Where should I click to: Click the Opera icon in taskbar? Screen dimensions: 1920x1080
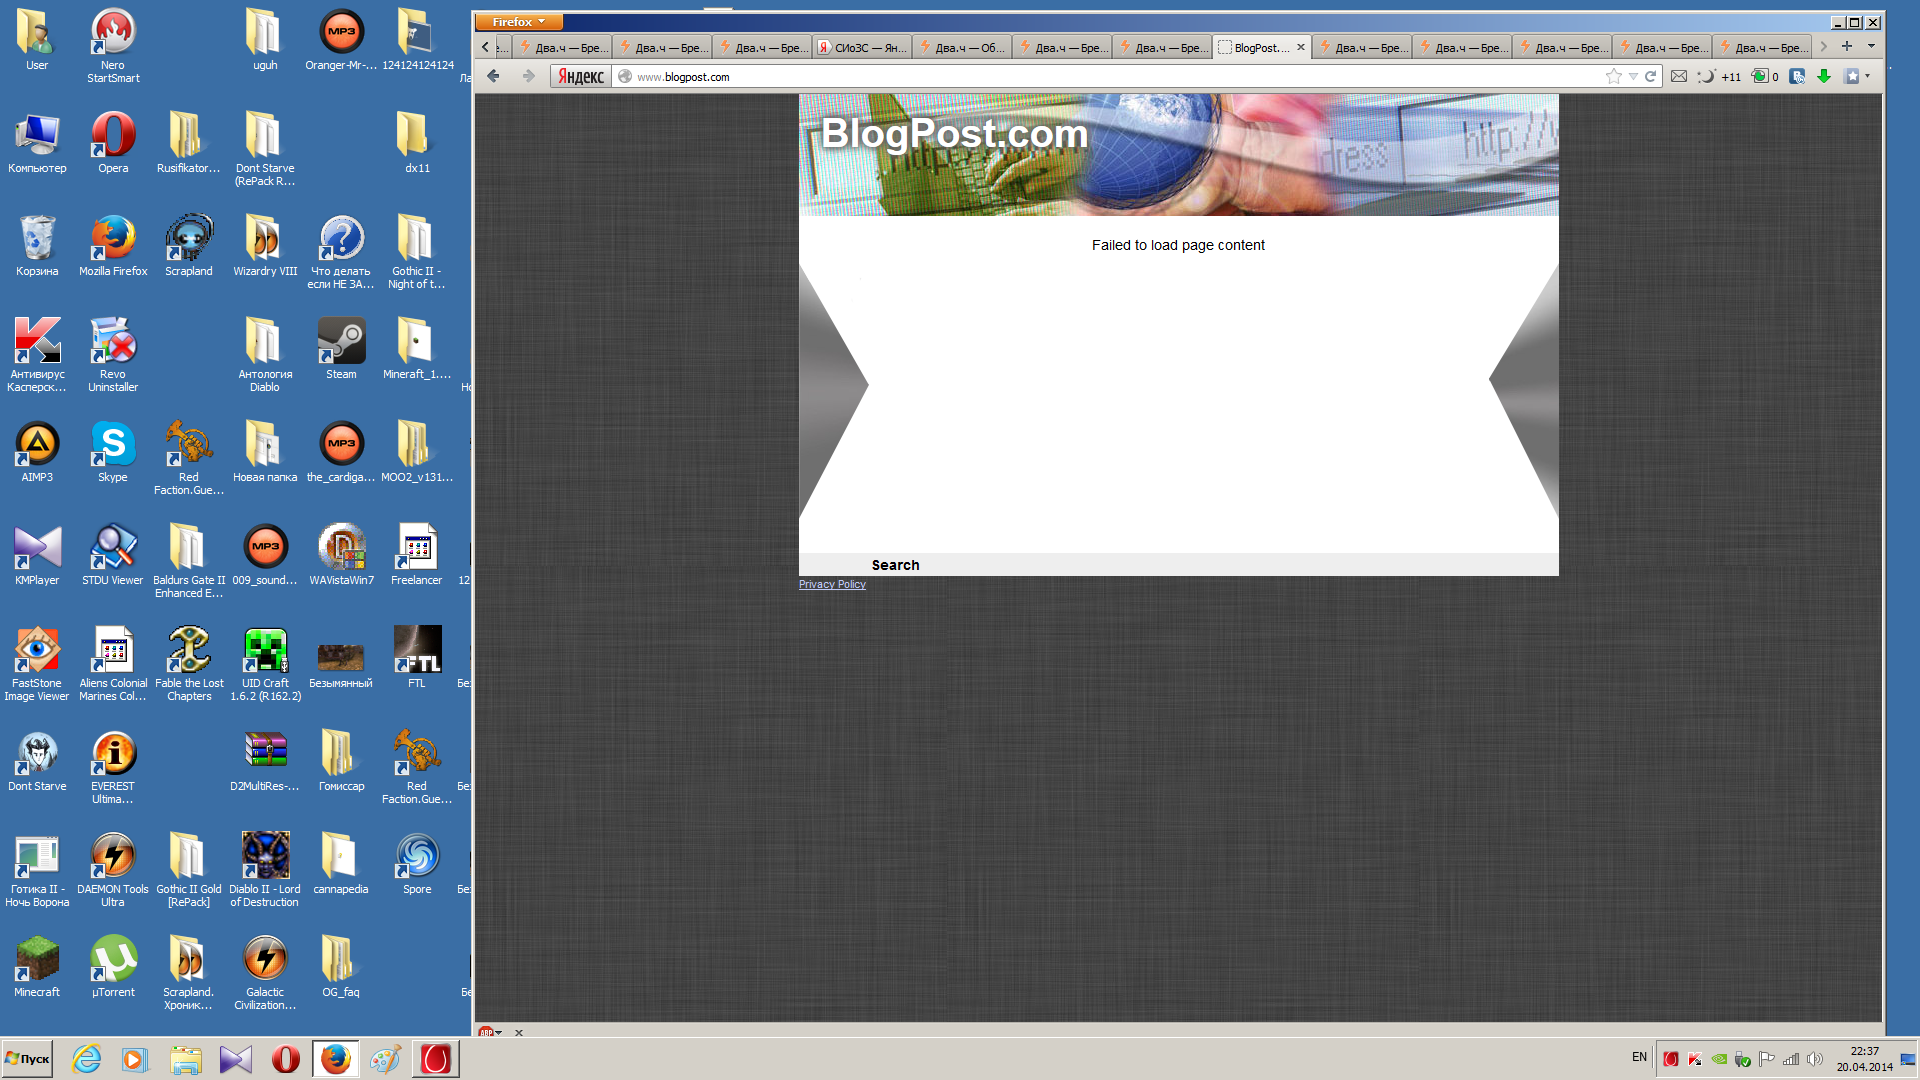pos(286,1059)
